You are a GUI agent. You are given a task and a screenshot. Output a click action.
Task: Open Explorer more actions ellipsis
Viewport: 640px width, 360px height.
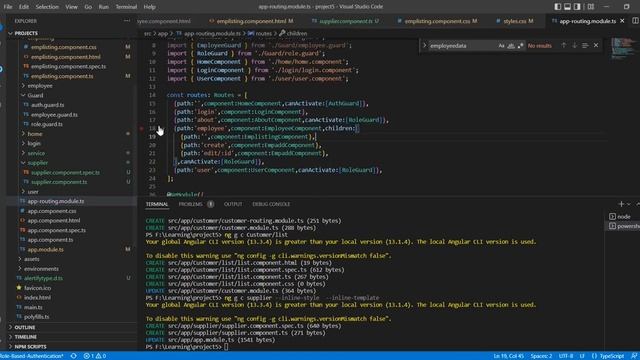click(127, 21)
